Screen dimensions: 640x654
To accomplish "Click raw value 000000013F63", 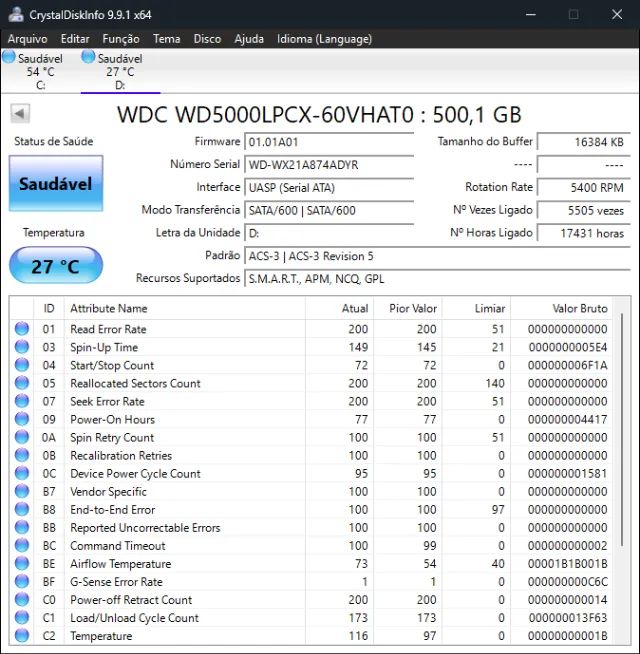I will [x=567, y=618].
